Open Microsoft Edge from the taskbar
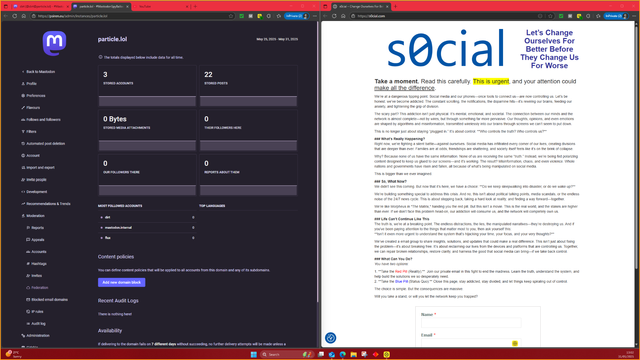Viewport: 640px width, 360px height. 342,354
